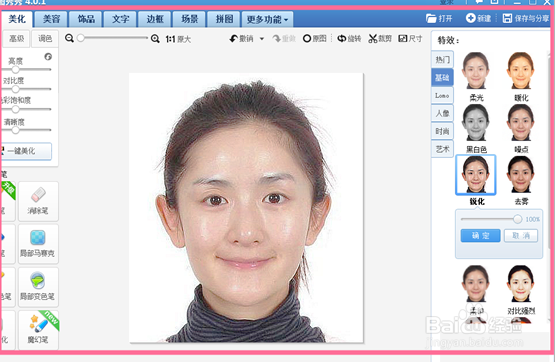Apply the 对比强烈 effect thumbnail
The height and width of the screenshot is (362, 555).
(521, 284)
